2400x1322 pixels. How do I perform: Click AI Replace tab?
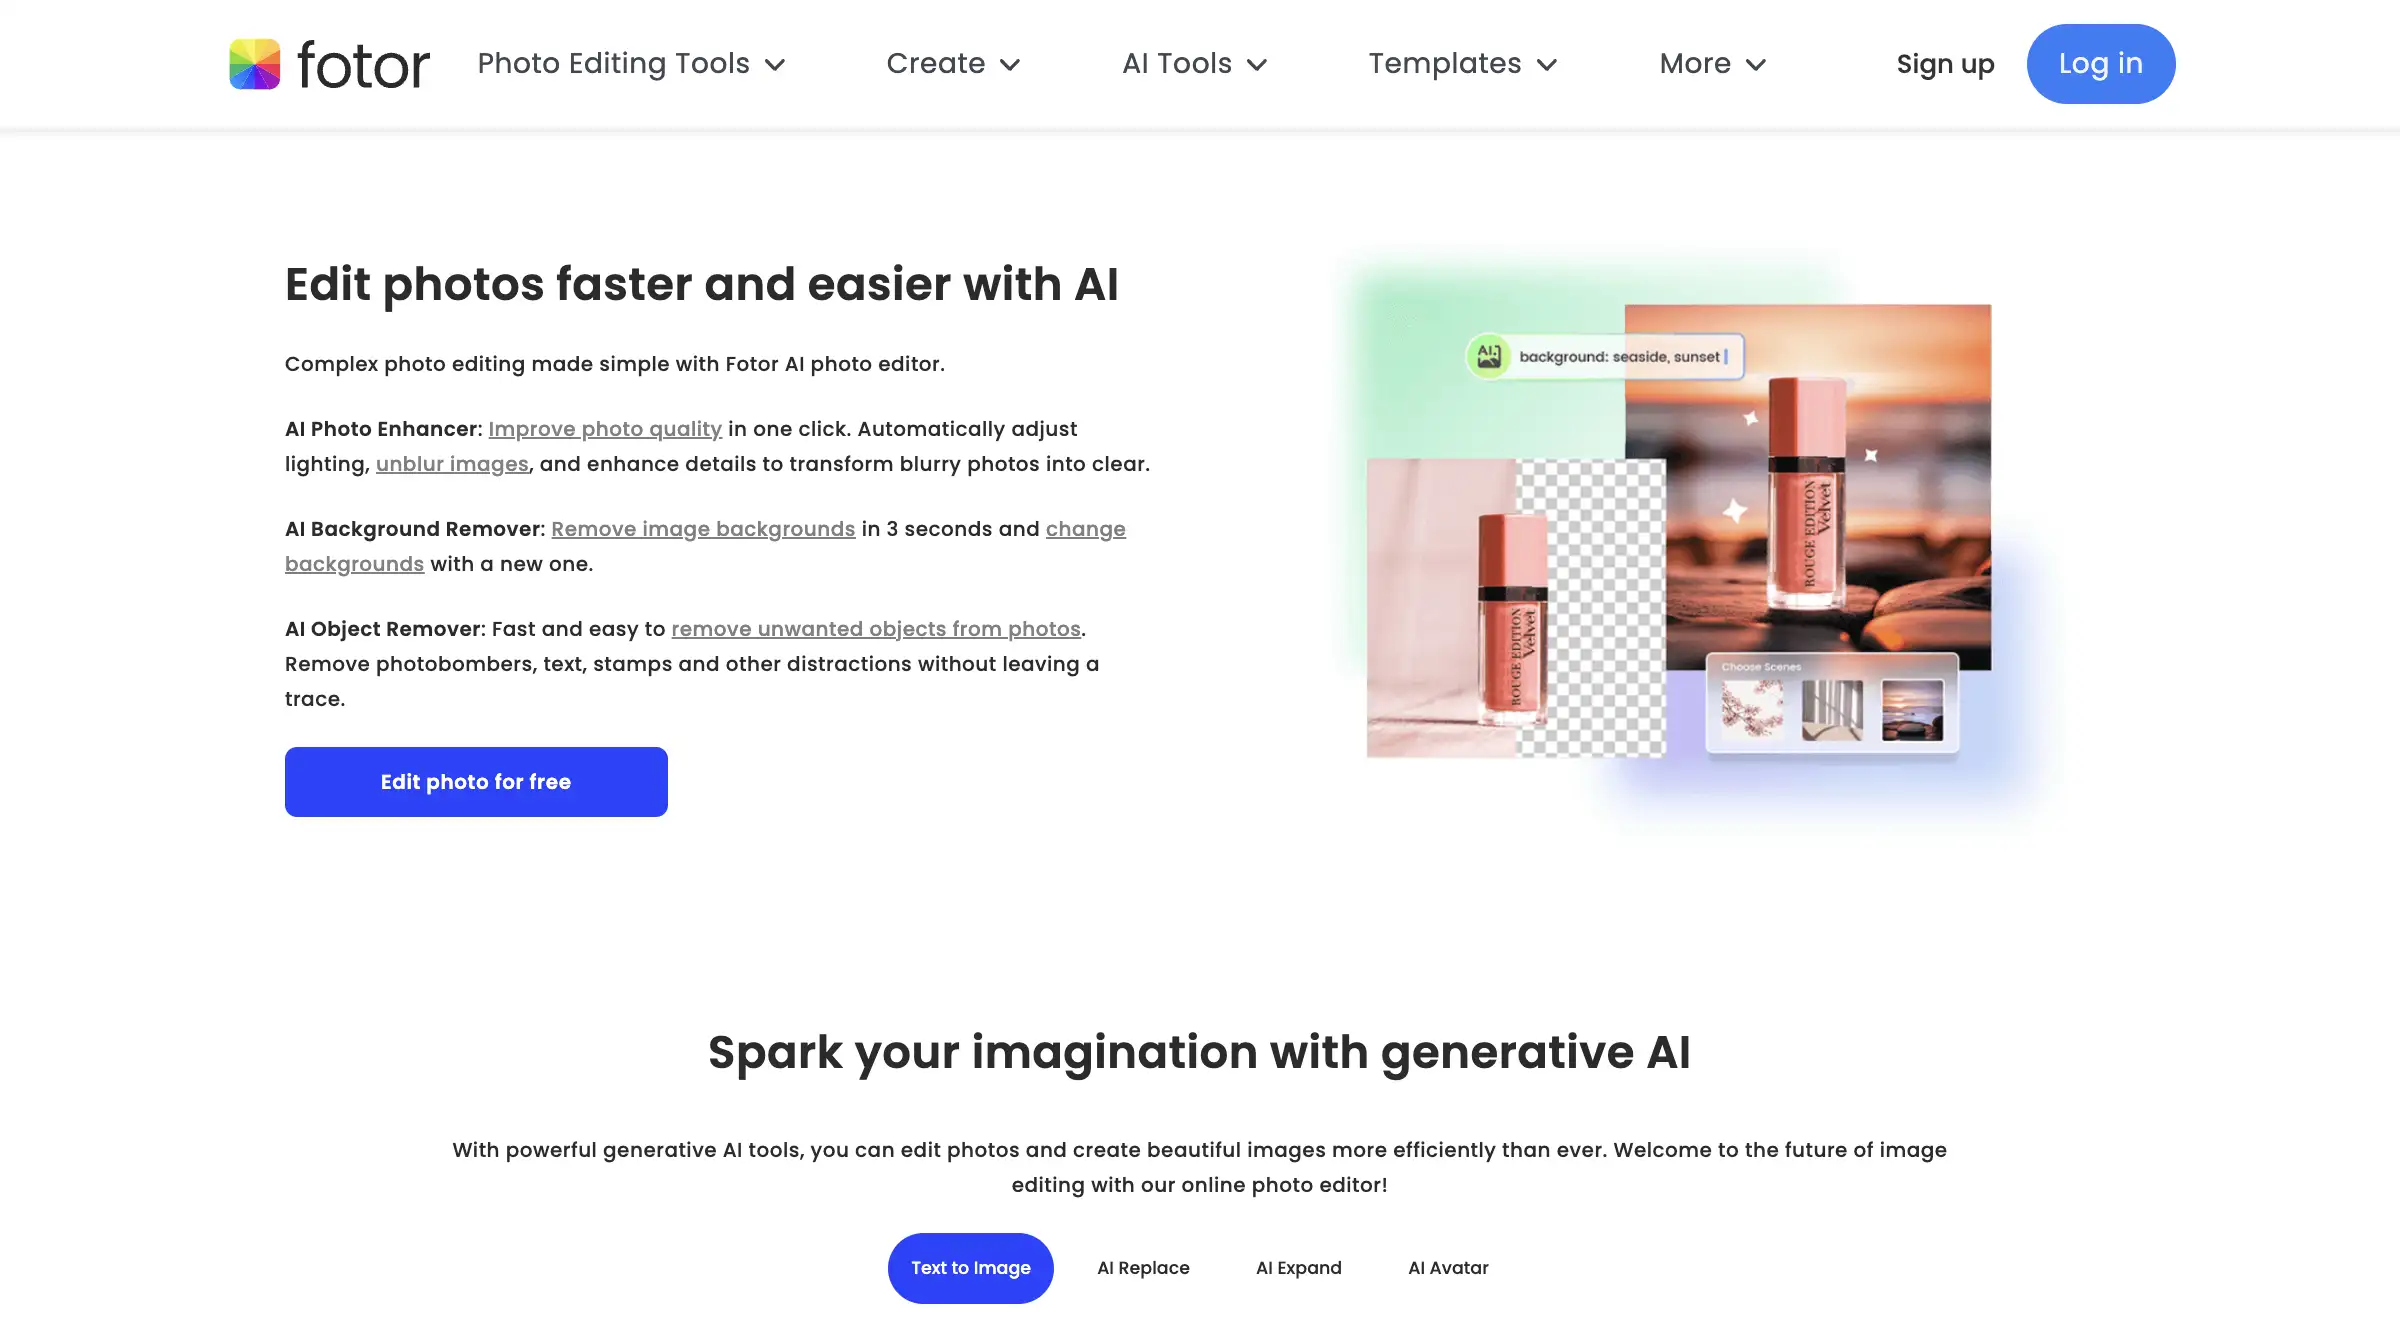tap(1142, 1267)
